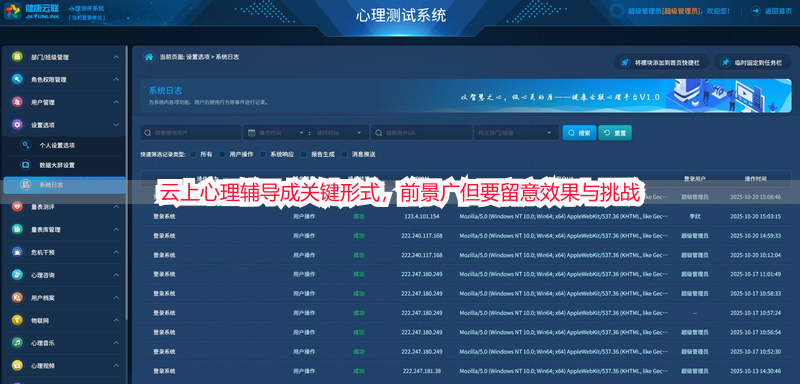The image size is (800, 384).
Task: Click the 心理咨询 sidebar icon
Action: tap(17, 275)
